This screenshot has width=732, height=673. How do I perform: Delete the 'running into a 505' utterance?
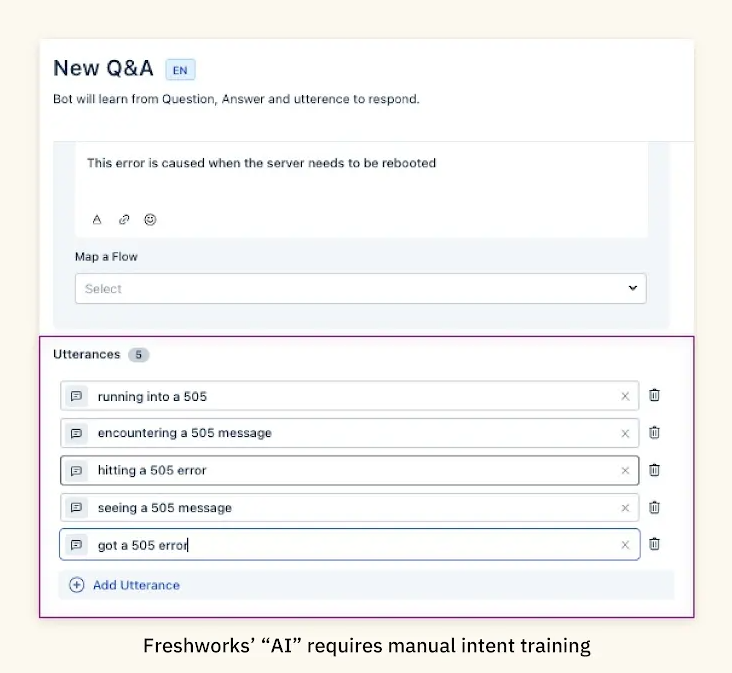pos(654,395)
